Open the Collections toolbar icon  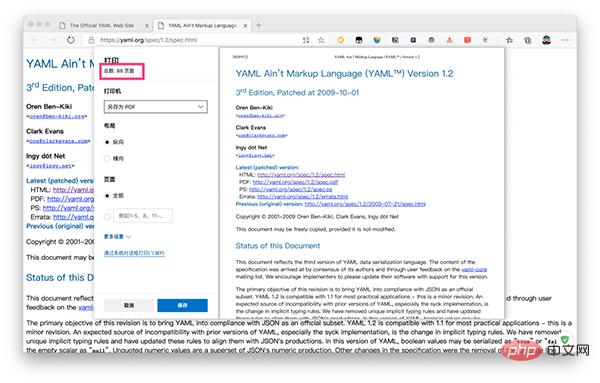coord(528,40)
